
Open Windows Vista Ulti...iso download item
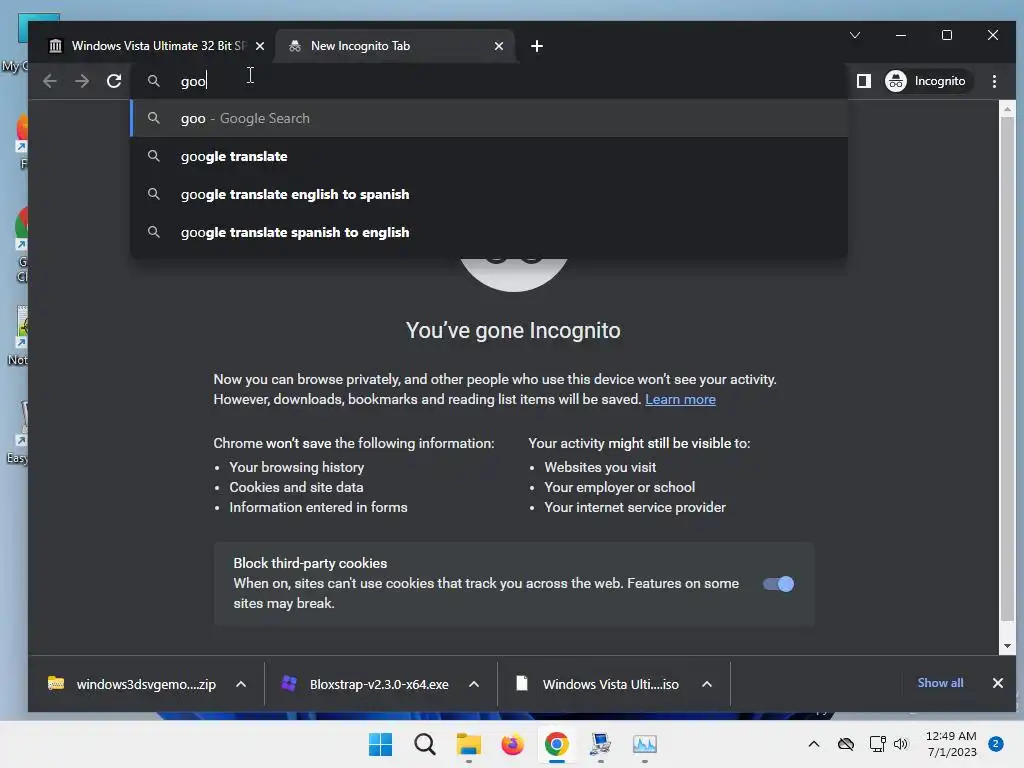pos(598,684)
